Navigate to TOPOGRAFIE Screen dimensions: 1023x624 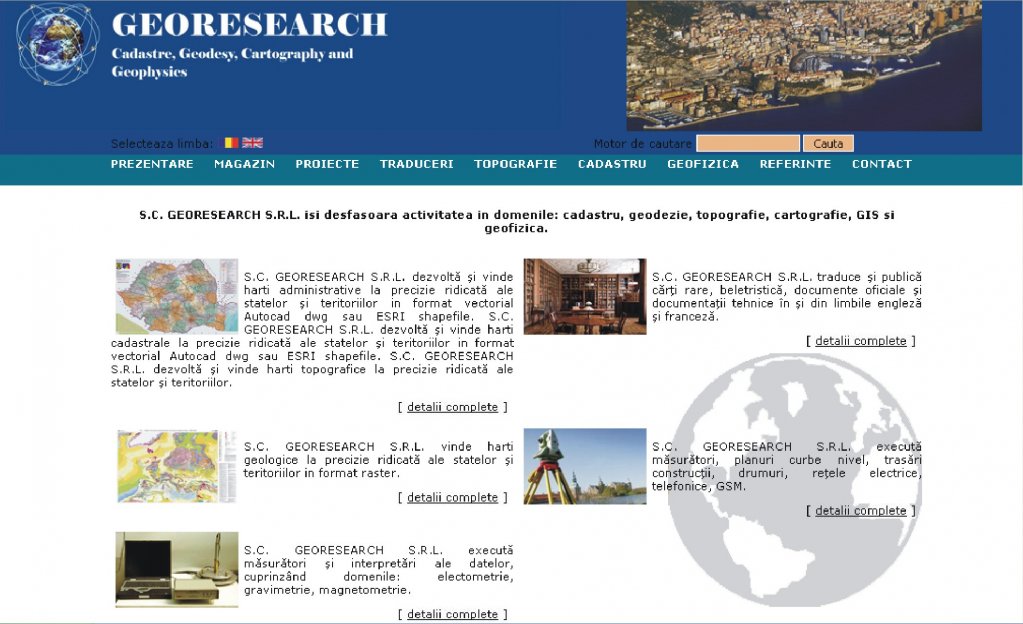515,164
